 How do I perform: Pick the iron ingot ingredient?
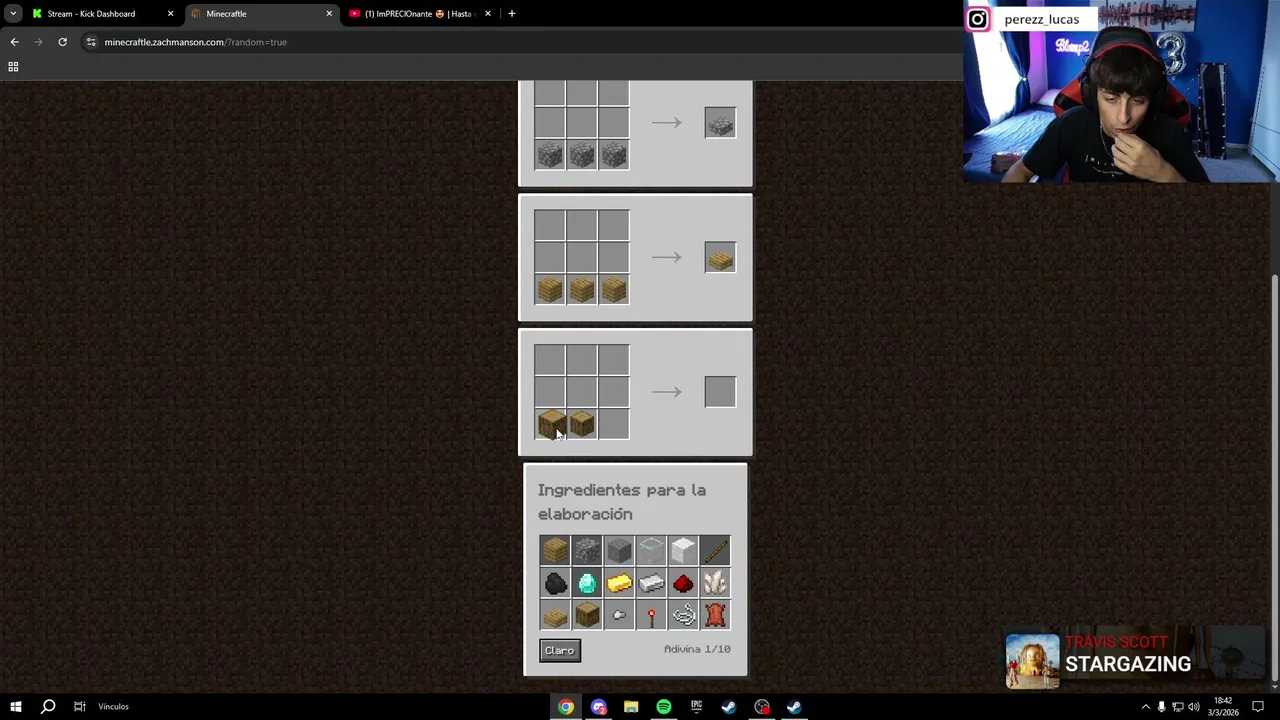tap(651, 582)
